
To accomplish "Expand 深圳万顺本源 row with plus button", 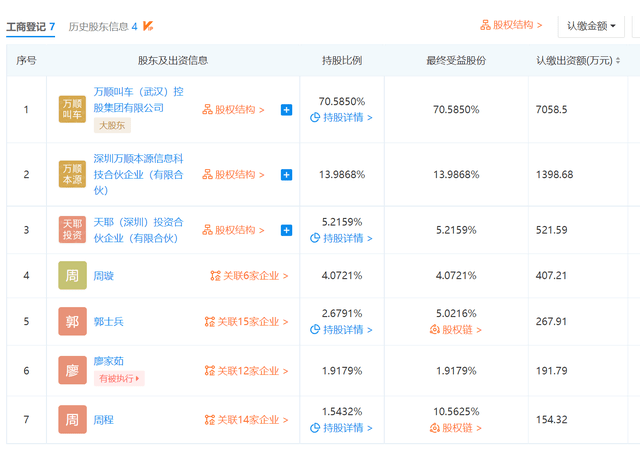I will tap(286, 175).
